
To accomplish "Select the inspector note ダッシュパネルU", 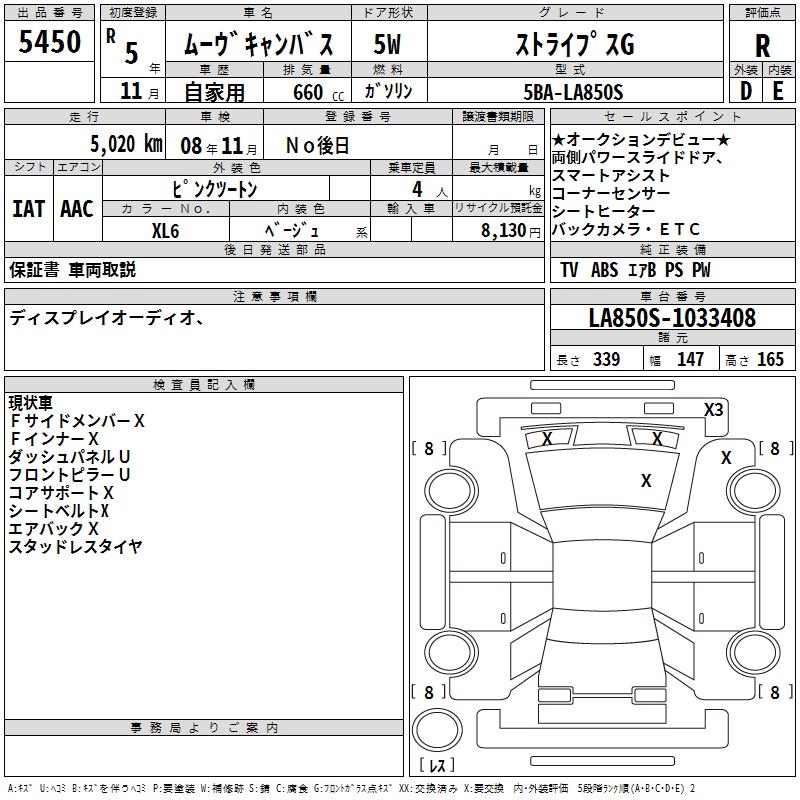I will point(69,457).
